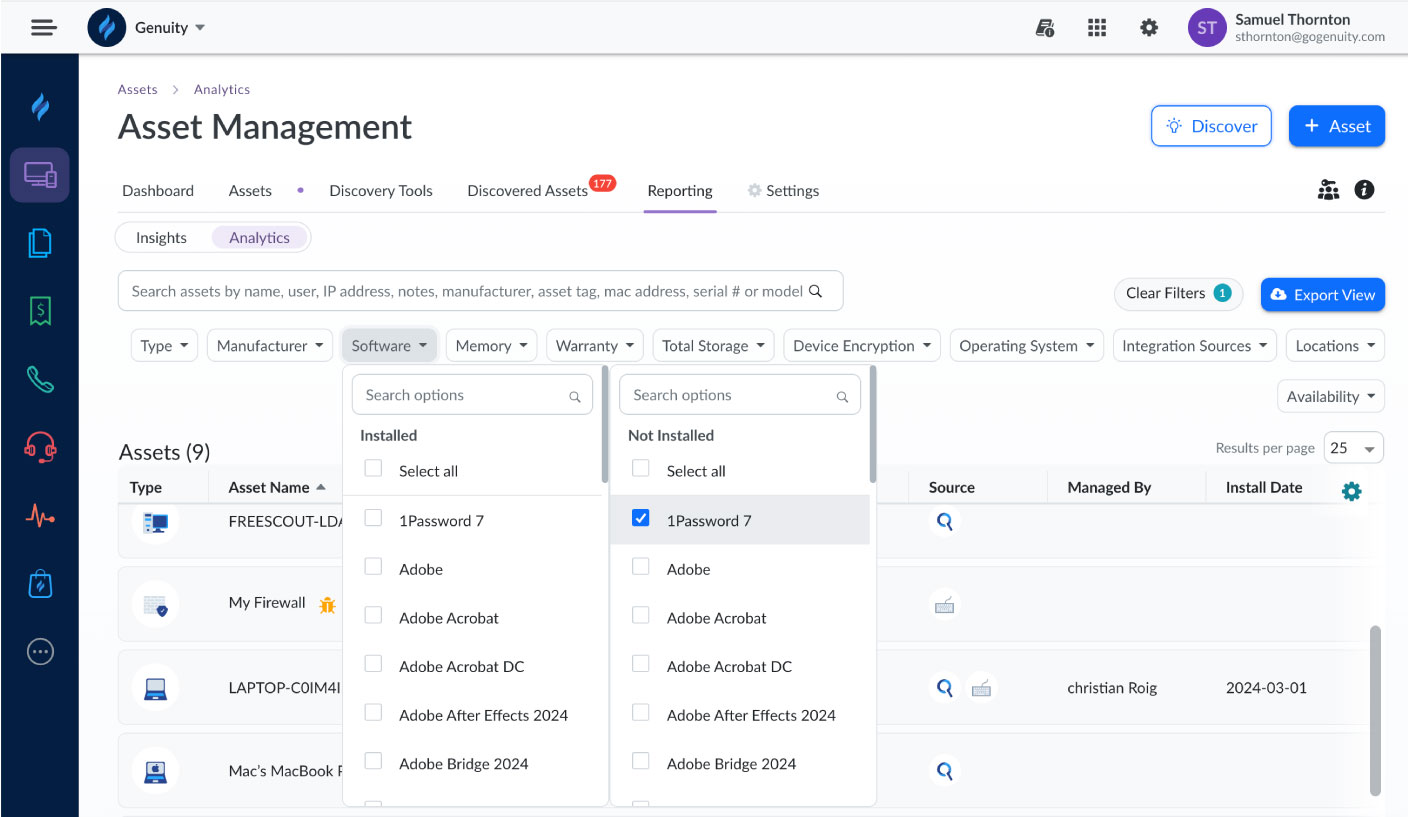
Task: Open the Manufacturer filter dropdown
Action: (270, 345)
